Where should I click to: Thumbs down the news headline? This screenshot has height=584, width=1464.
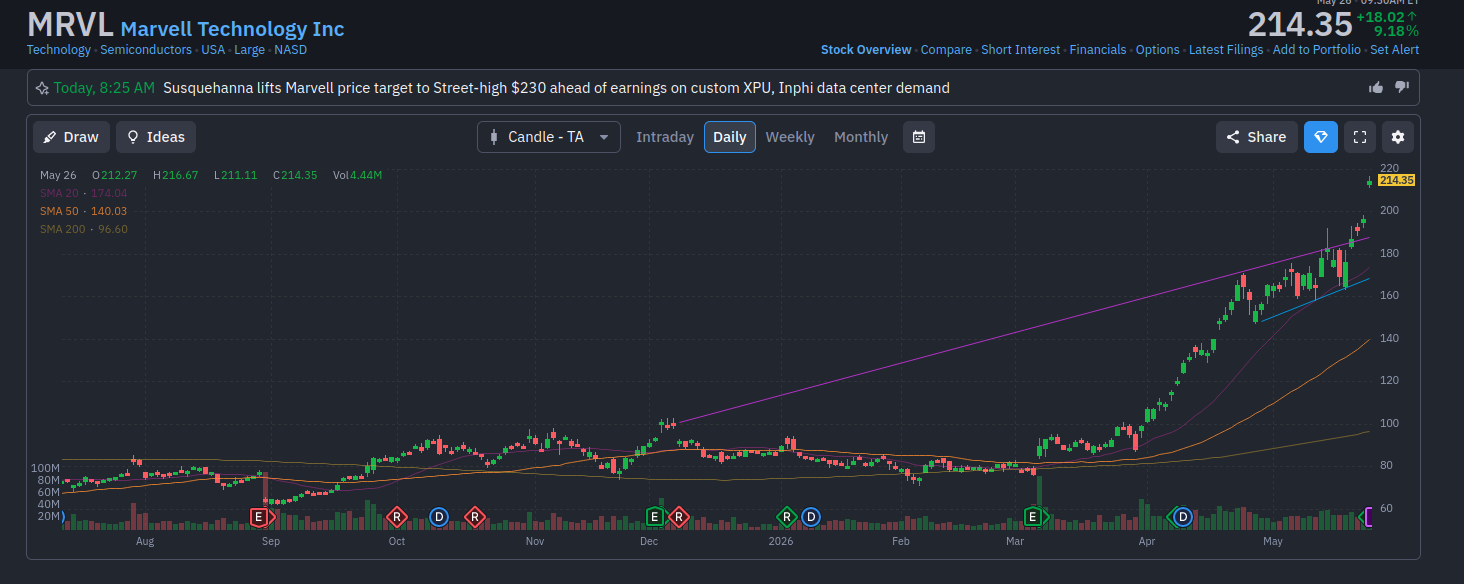click(x=1402, y=88)
